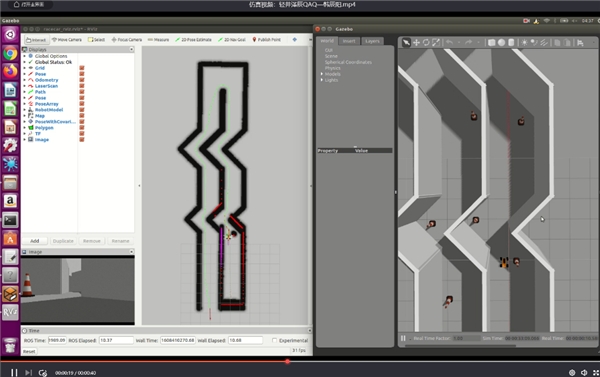Toggle the Grid display checkbox
This screenshot has width=600, height=377.
tap(82, 68)
